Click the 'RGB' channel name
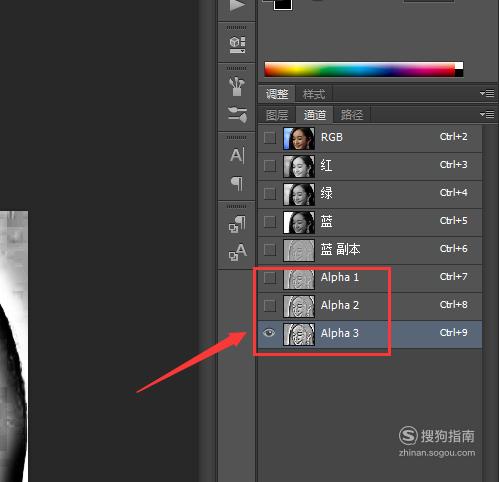Image resolution: width=499 pixels, height=482 pixels. tap(332, 137)
